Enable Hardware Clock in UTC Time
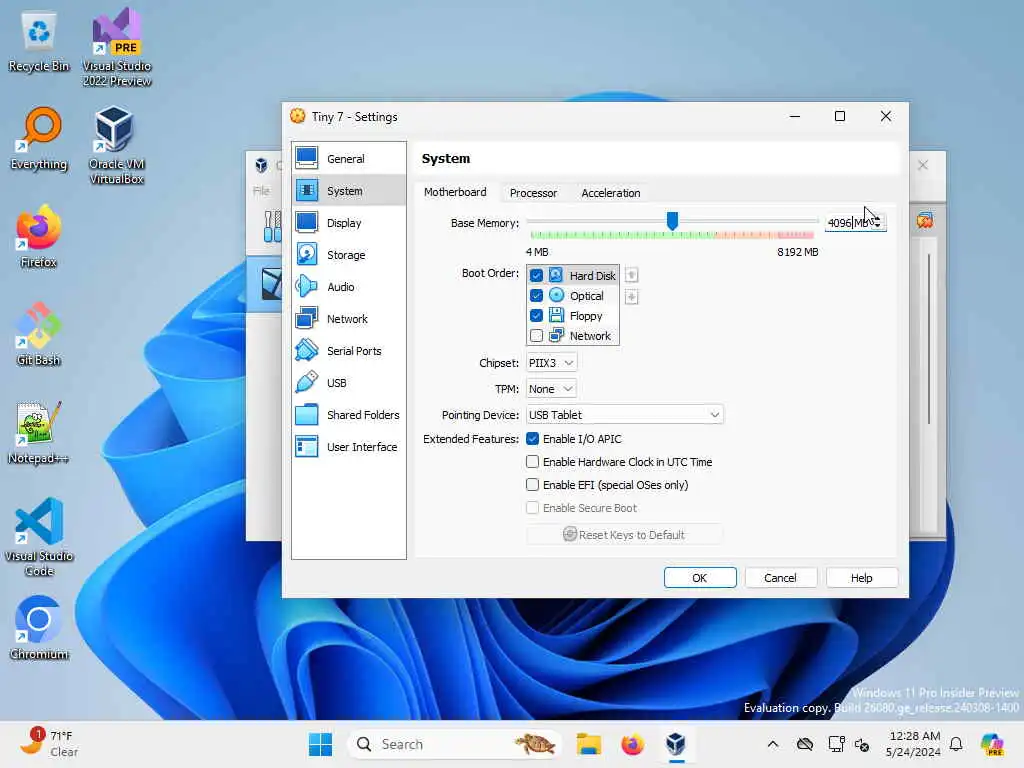The height and width of the screenshot is (768, 1024). [x=532, y=462]
